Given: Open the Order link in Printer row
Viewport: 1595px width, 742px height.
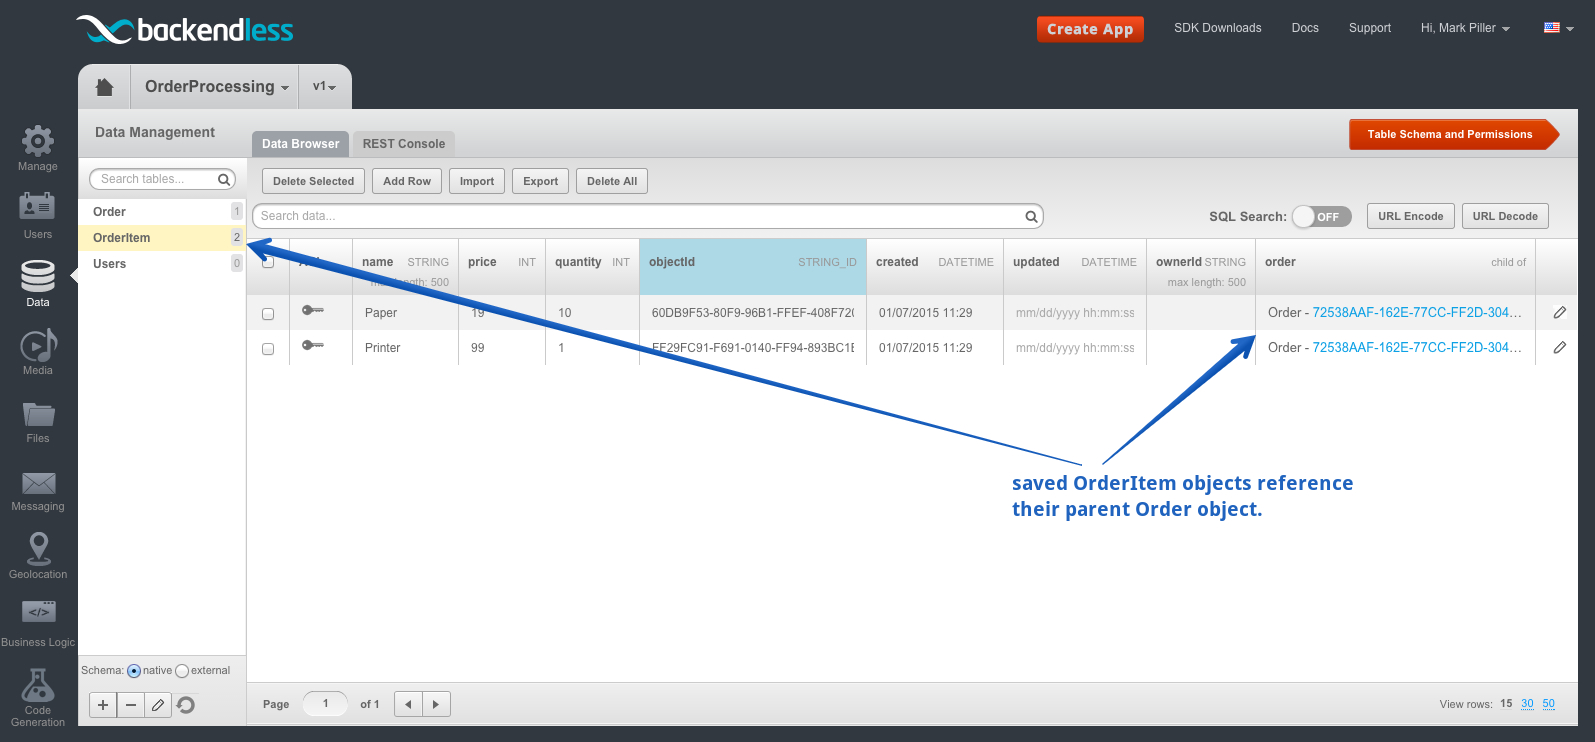Looking at the screenshot, I should pyautogui.click(x=1417, y=348).
